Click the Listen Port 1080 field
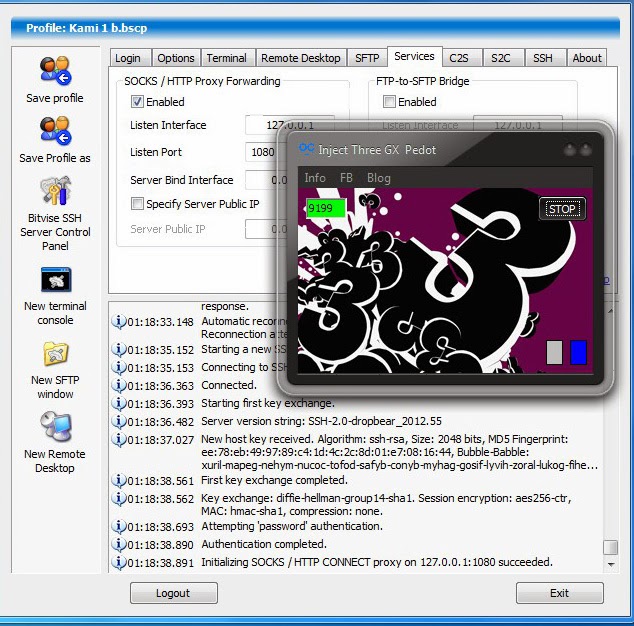The width and height of the screenshot is (634, 626). 261,152
